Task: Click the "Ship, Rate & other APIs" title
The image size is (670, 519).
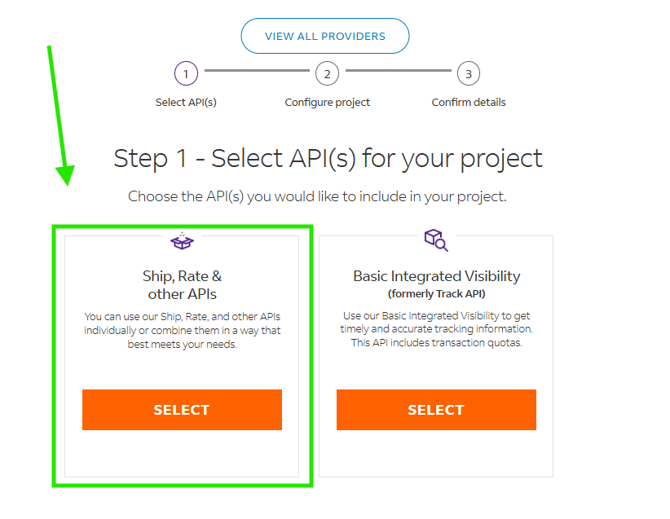Action: 182,285
